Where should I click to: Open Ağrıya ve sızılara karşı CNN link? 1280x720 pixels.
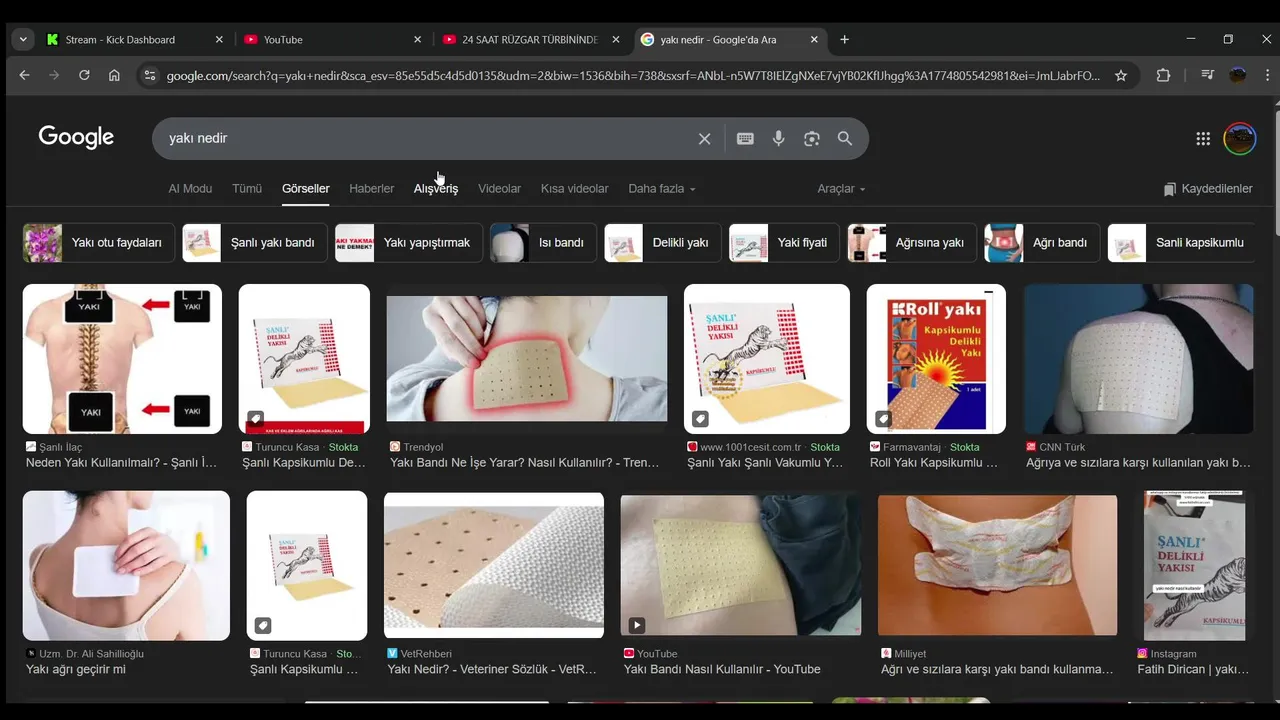click(1138, 463)
